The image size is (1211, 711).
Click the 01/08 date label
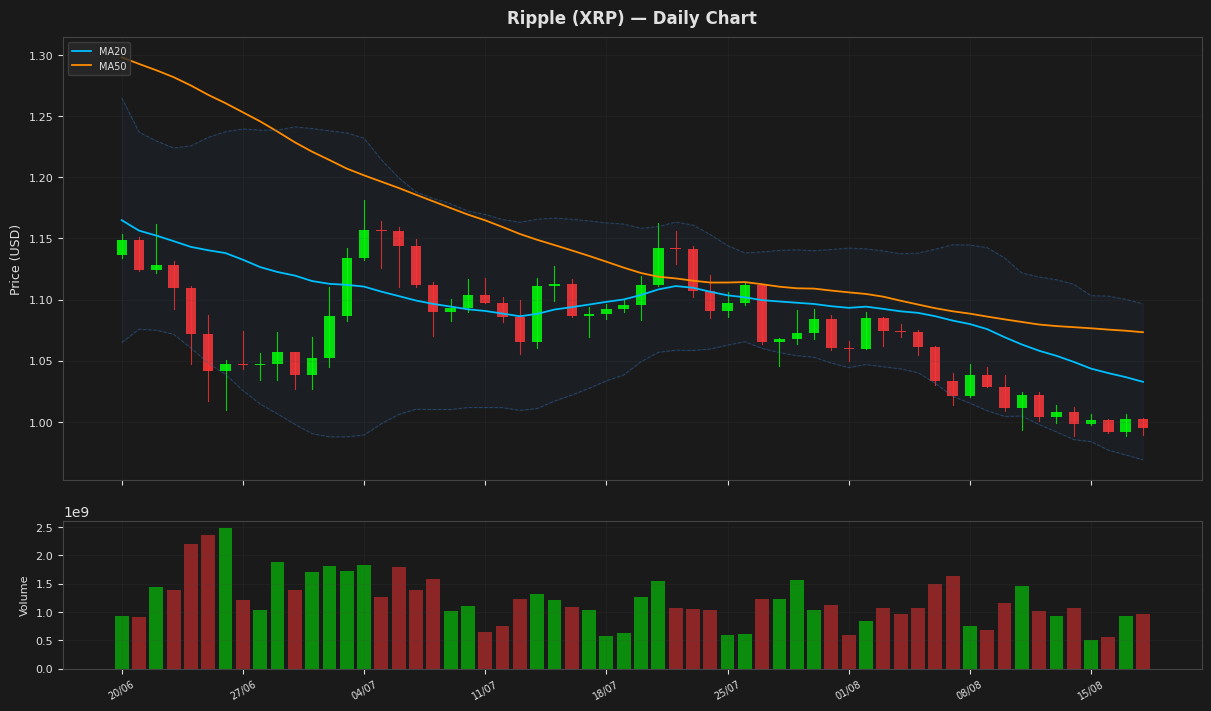point(847,690)
